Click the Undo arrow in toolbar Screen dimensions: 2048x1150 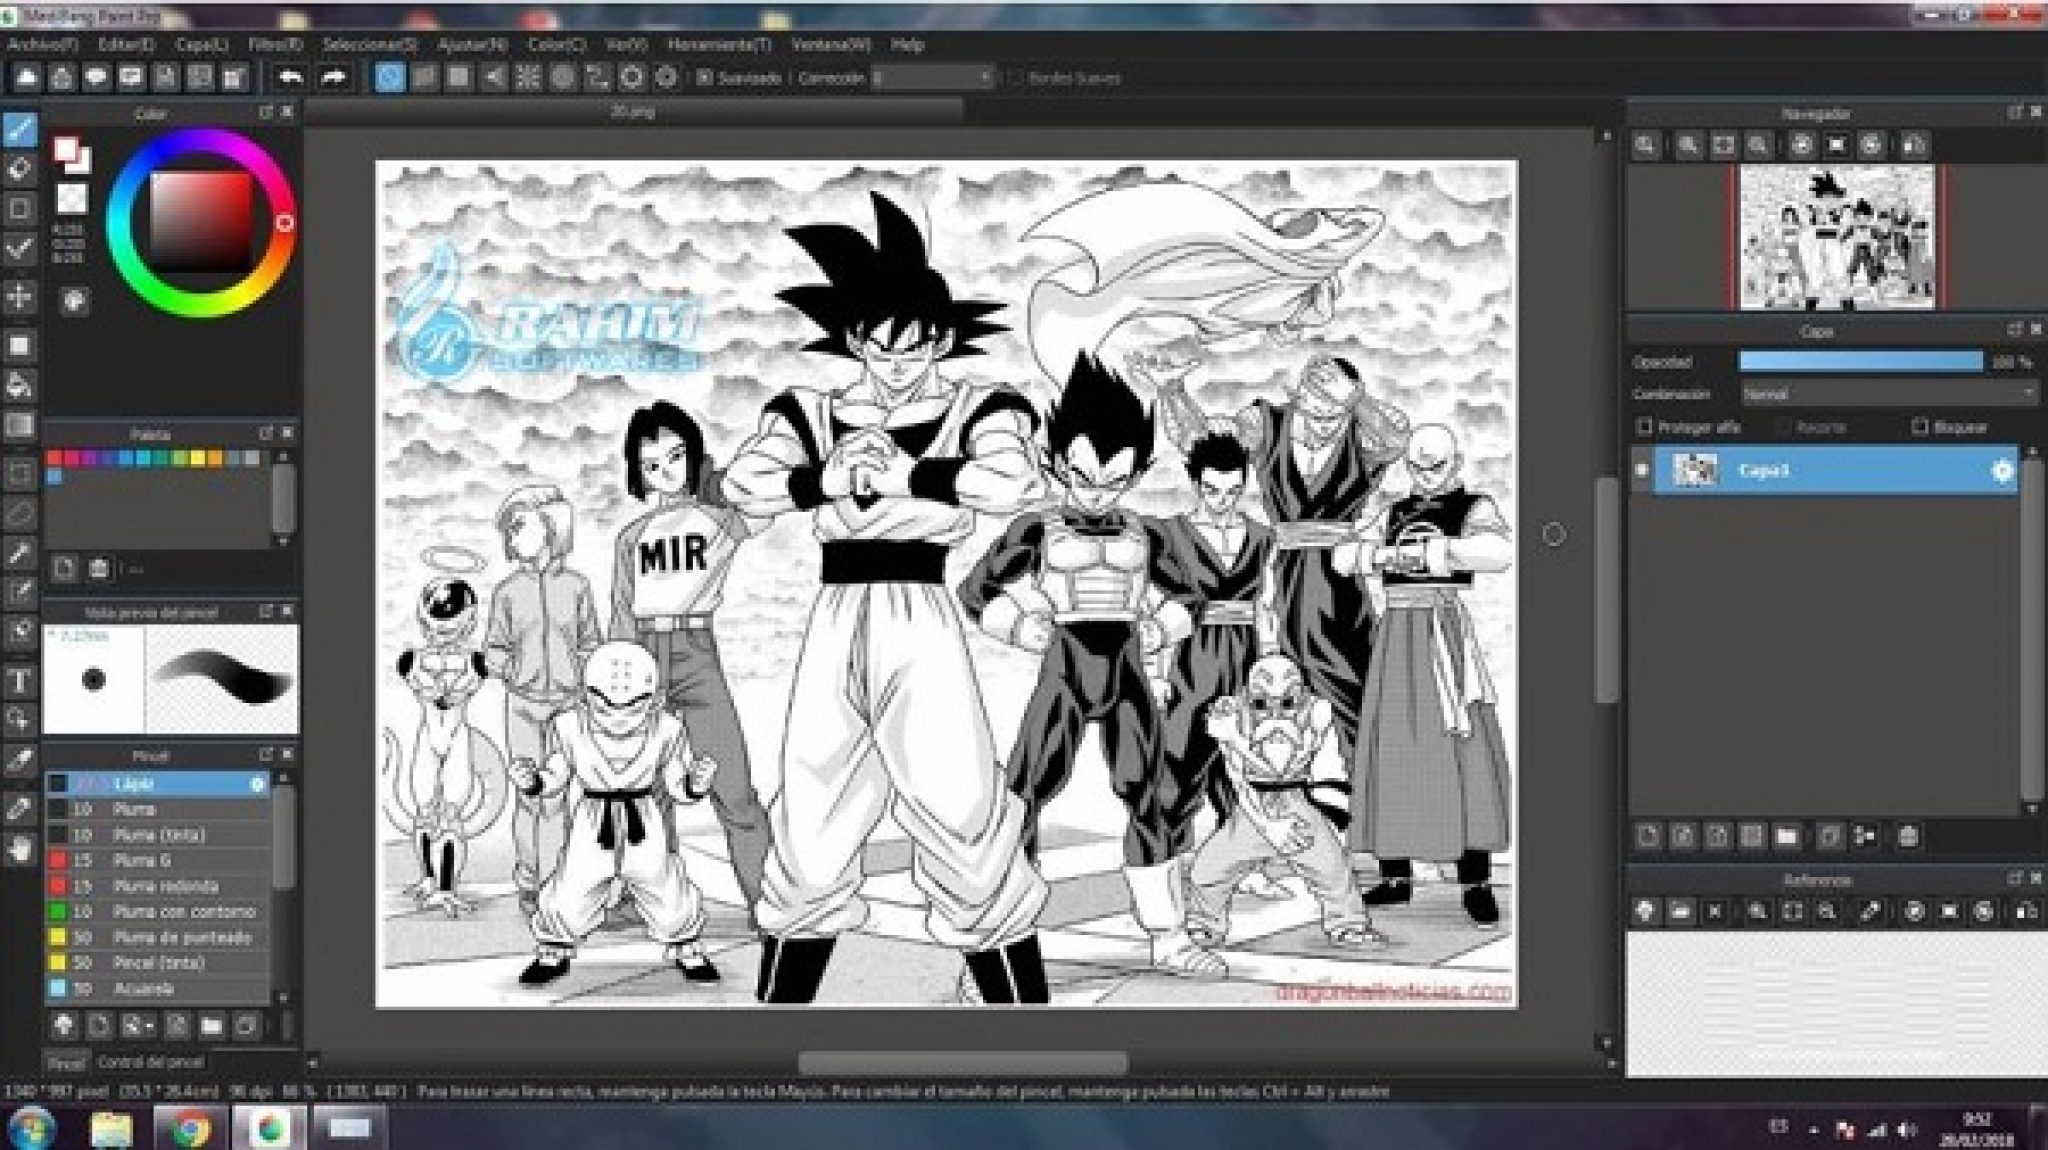290,77
